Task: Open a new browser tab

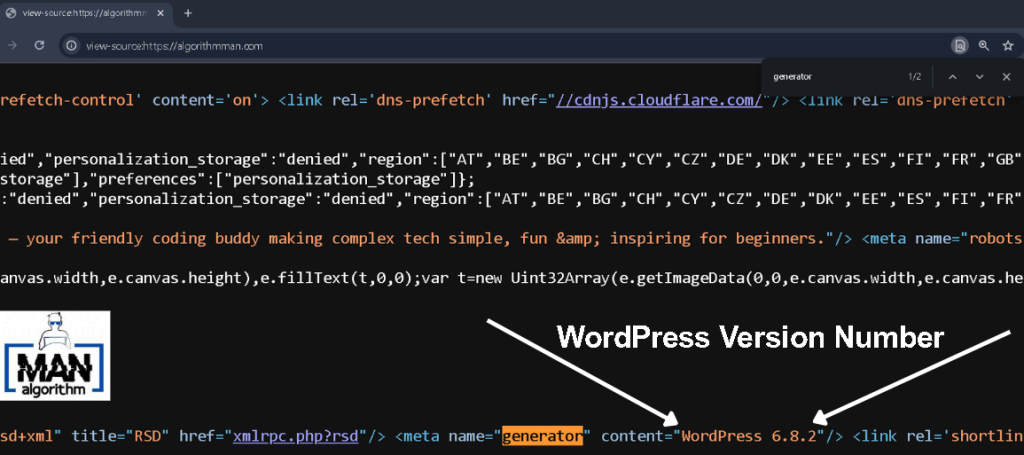Action: coord(188,13)
